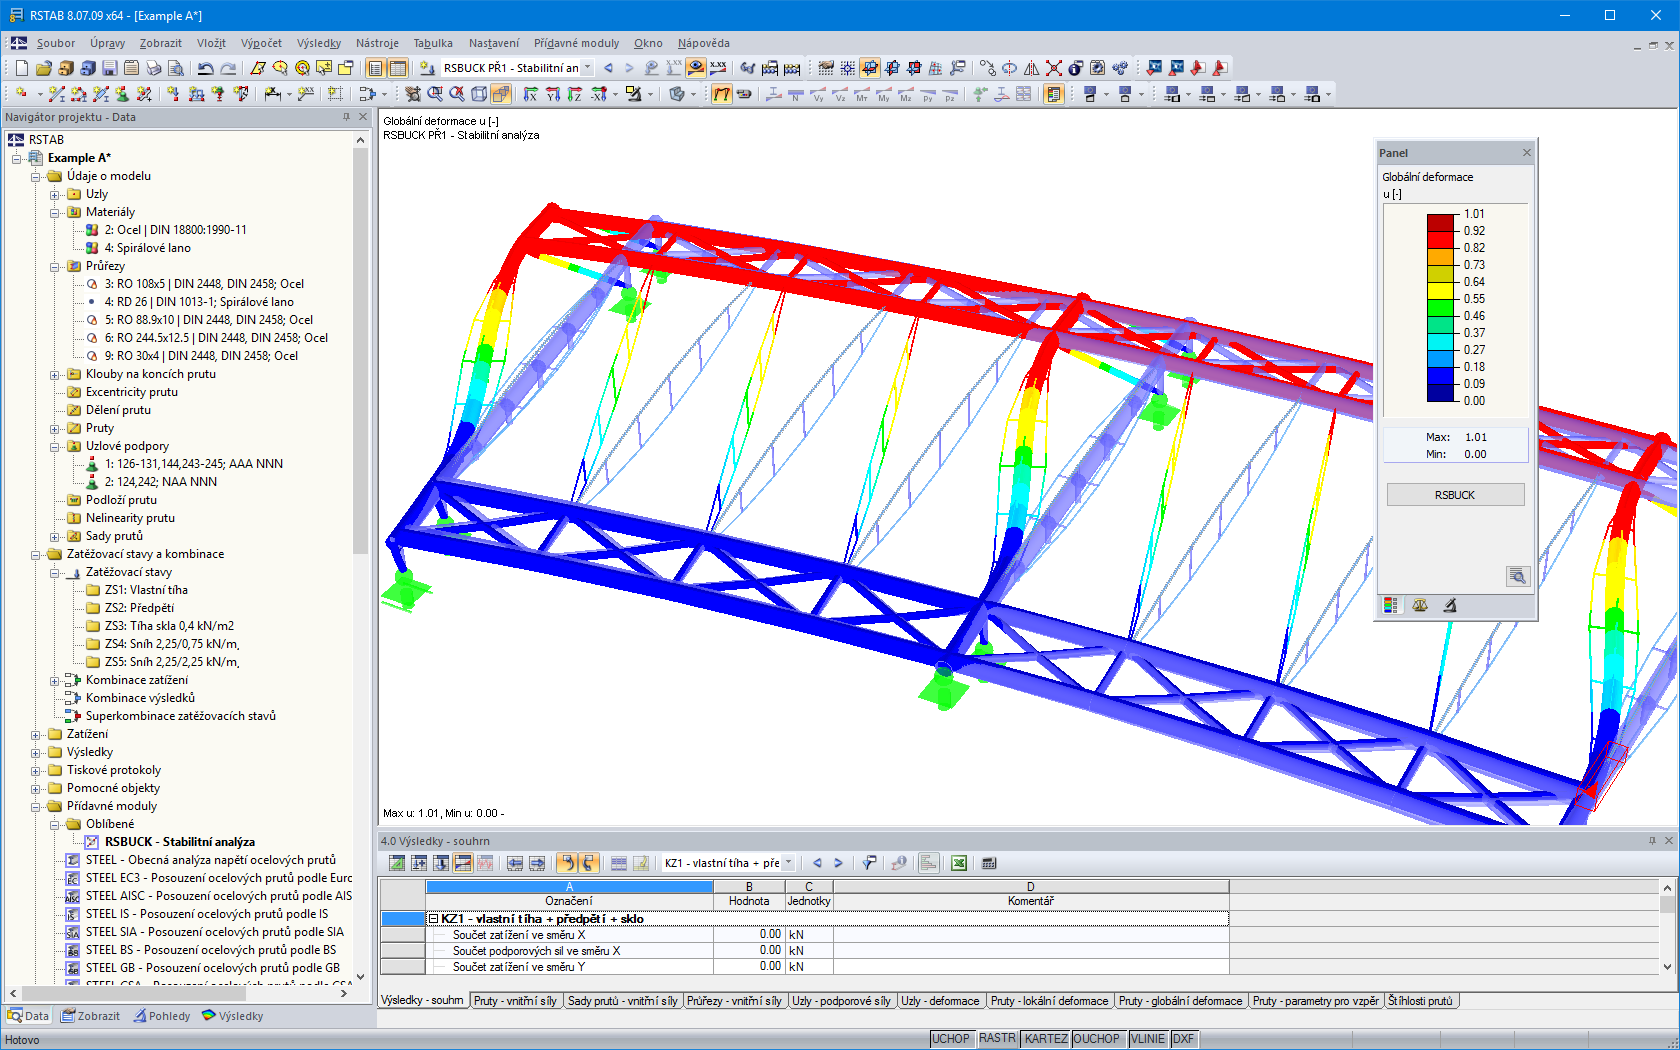Switch to the Zobrazit navigator tab

pos(91,1016)
